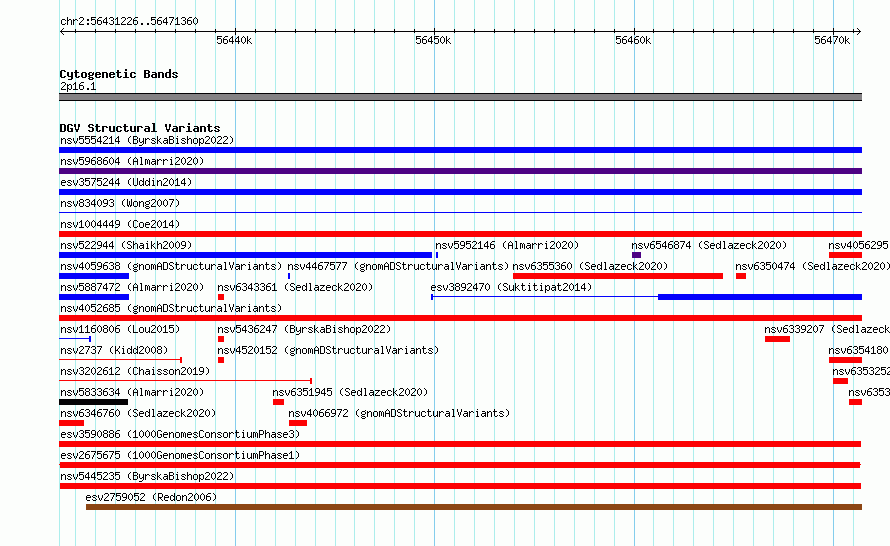Open esv2759052 (Redon2006) label
The width and height of the screenshot is (890, 546).
(x=151, y=497)
